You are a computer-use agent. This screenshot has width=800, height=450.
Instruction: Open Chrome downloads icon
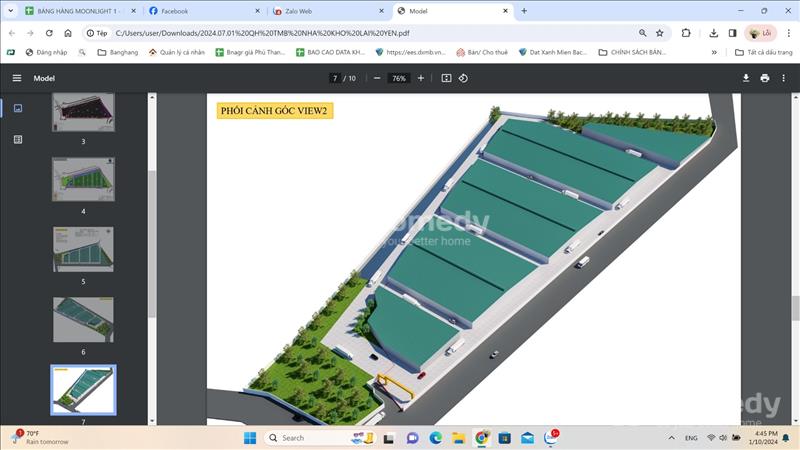click(x=713, y=33)
